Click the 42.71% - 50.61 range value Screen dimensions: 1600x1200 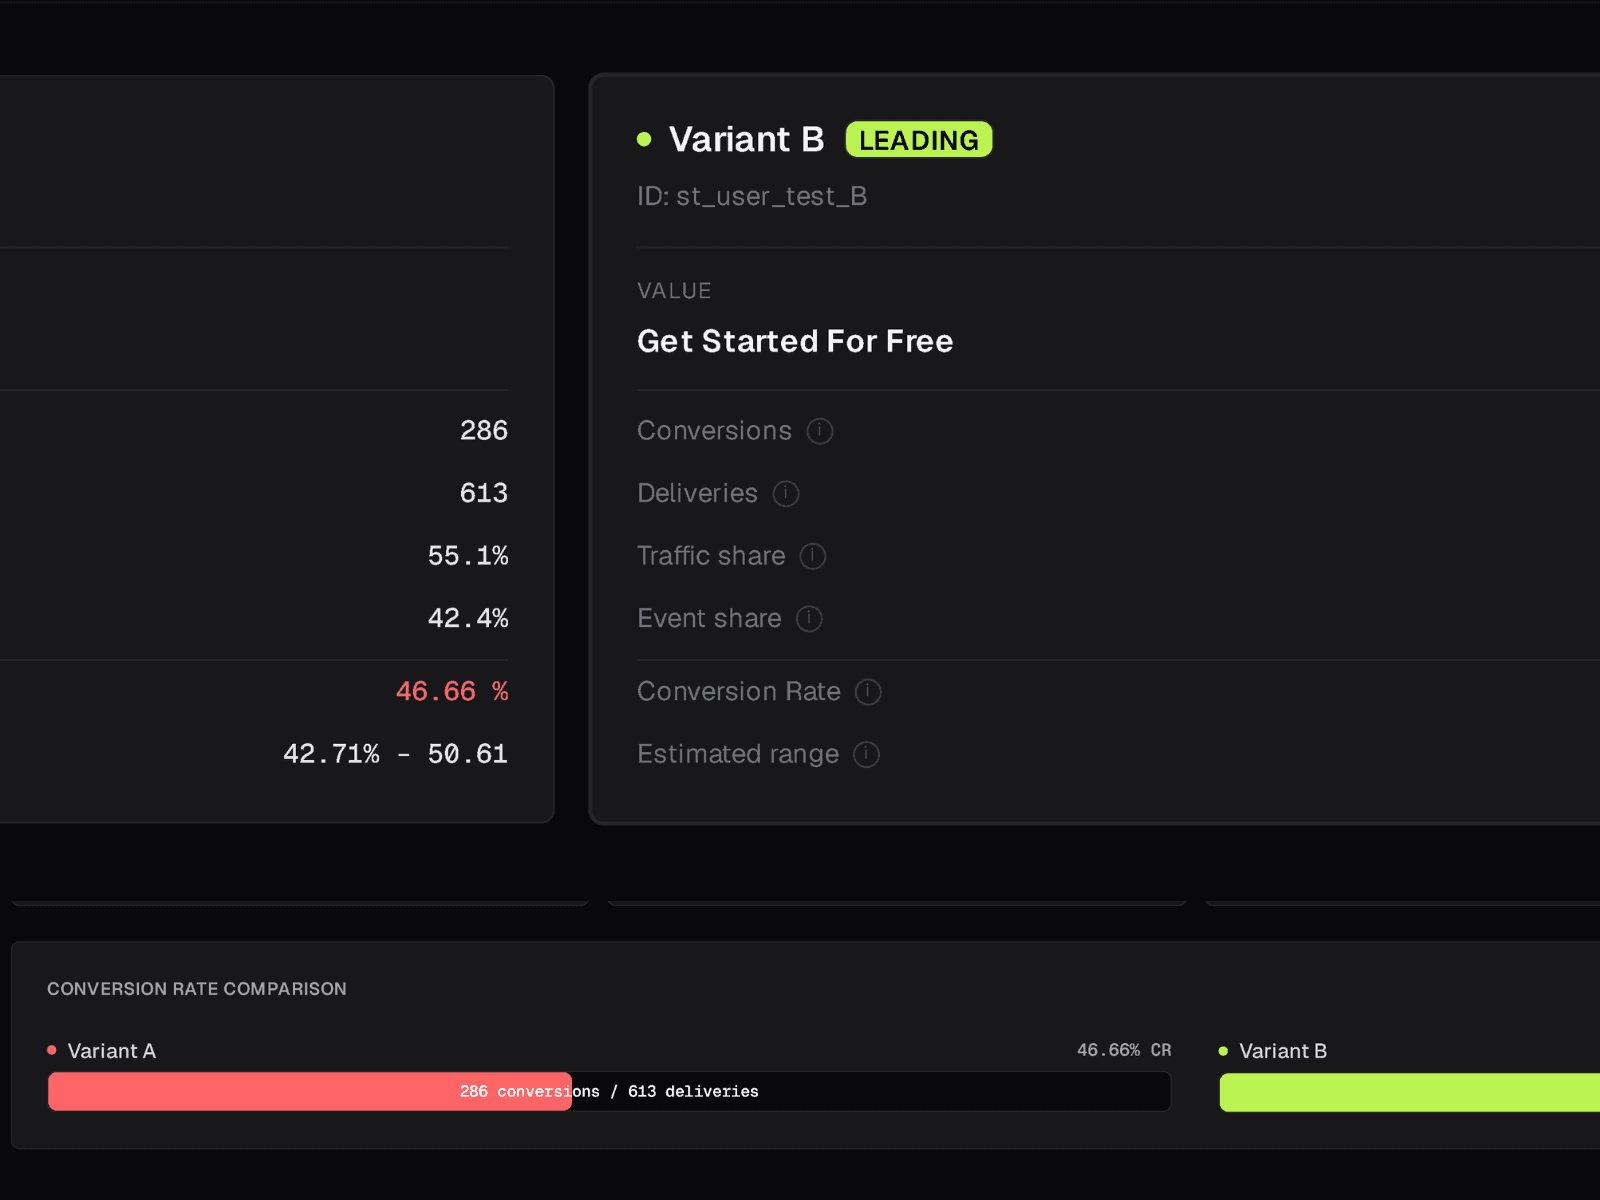396,754
